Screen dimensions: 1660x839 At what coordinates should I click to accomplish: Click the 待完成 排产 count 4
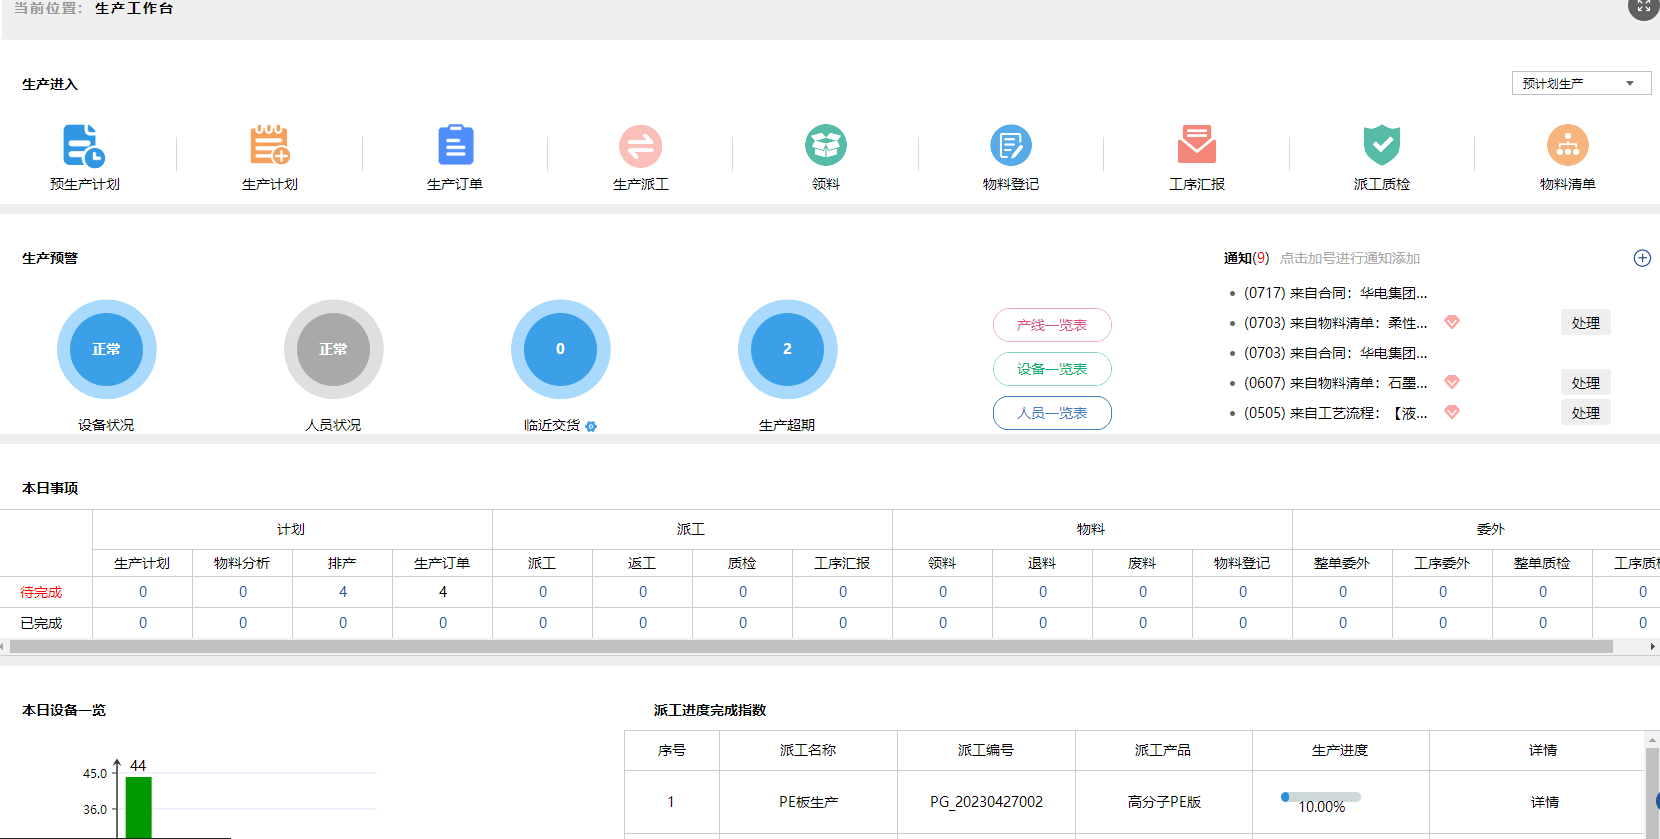[x=343, y=592]
